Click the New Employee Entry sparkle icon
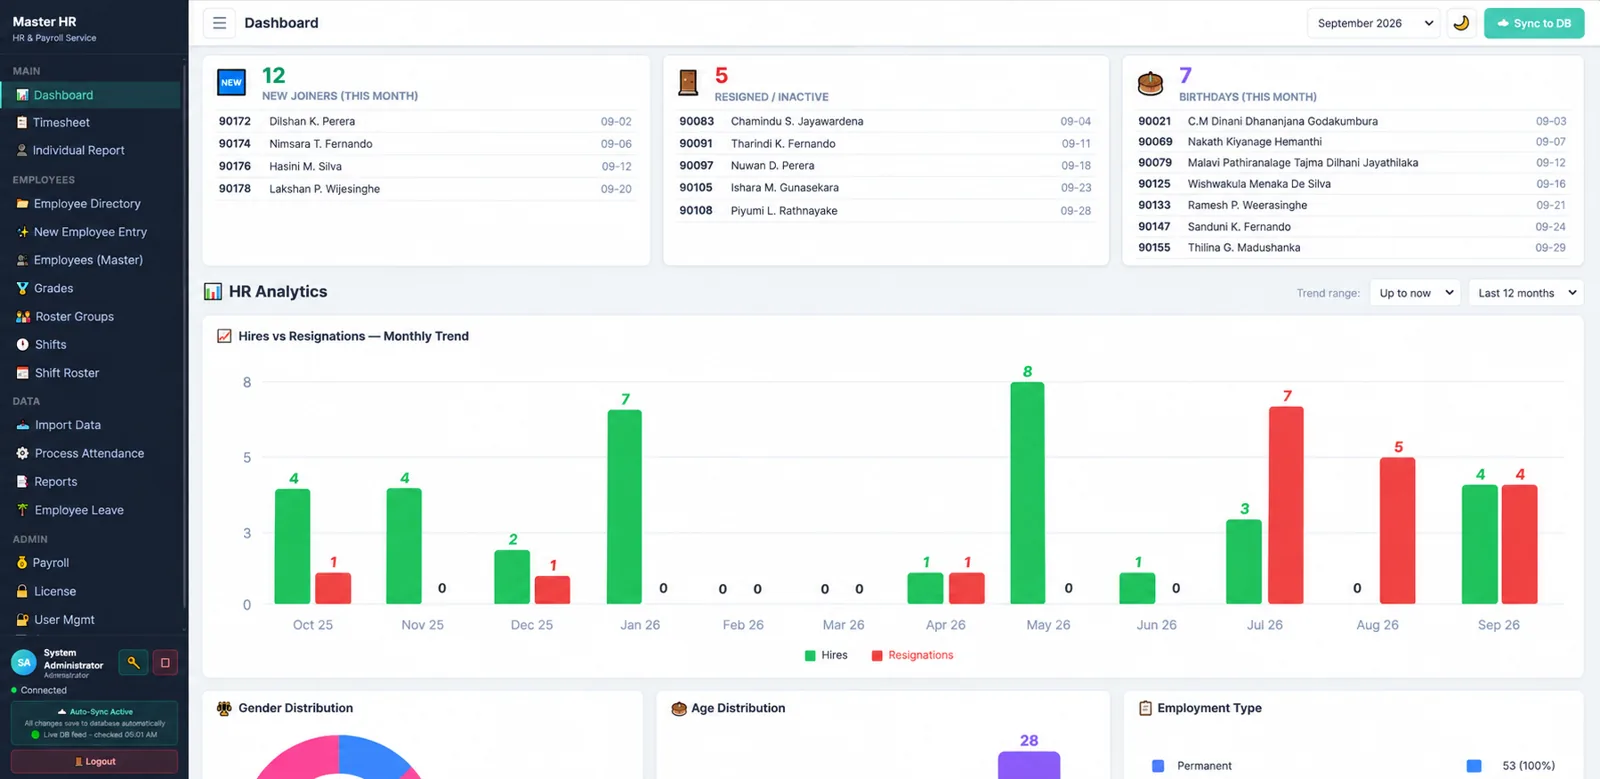Image resolution: width=1600 pixels, height=779 pixels. [x=22, y=232]
